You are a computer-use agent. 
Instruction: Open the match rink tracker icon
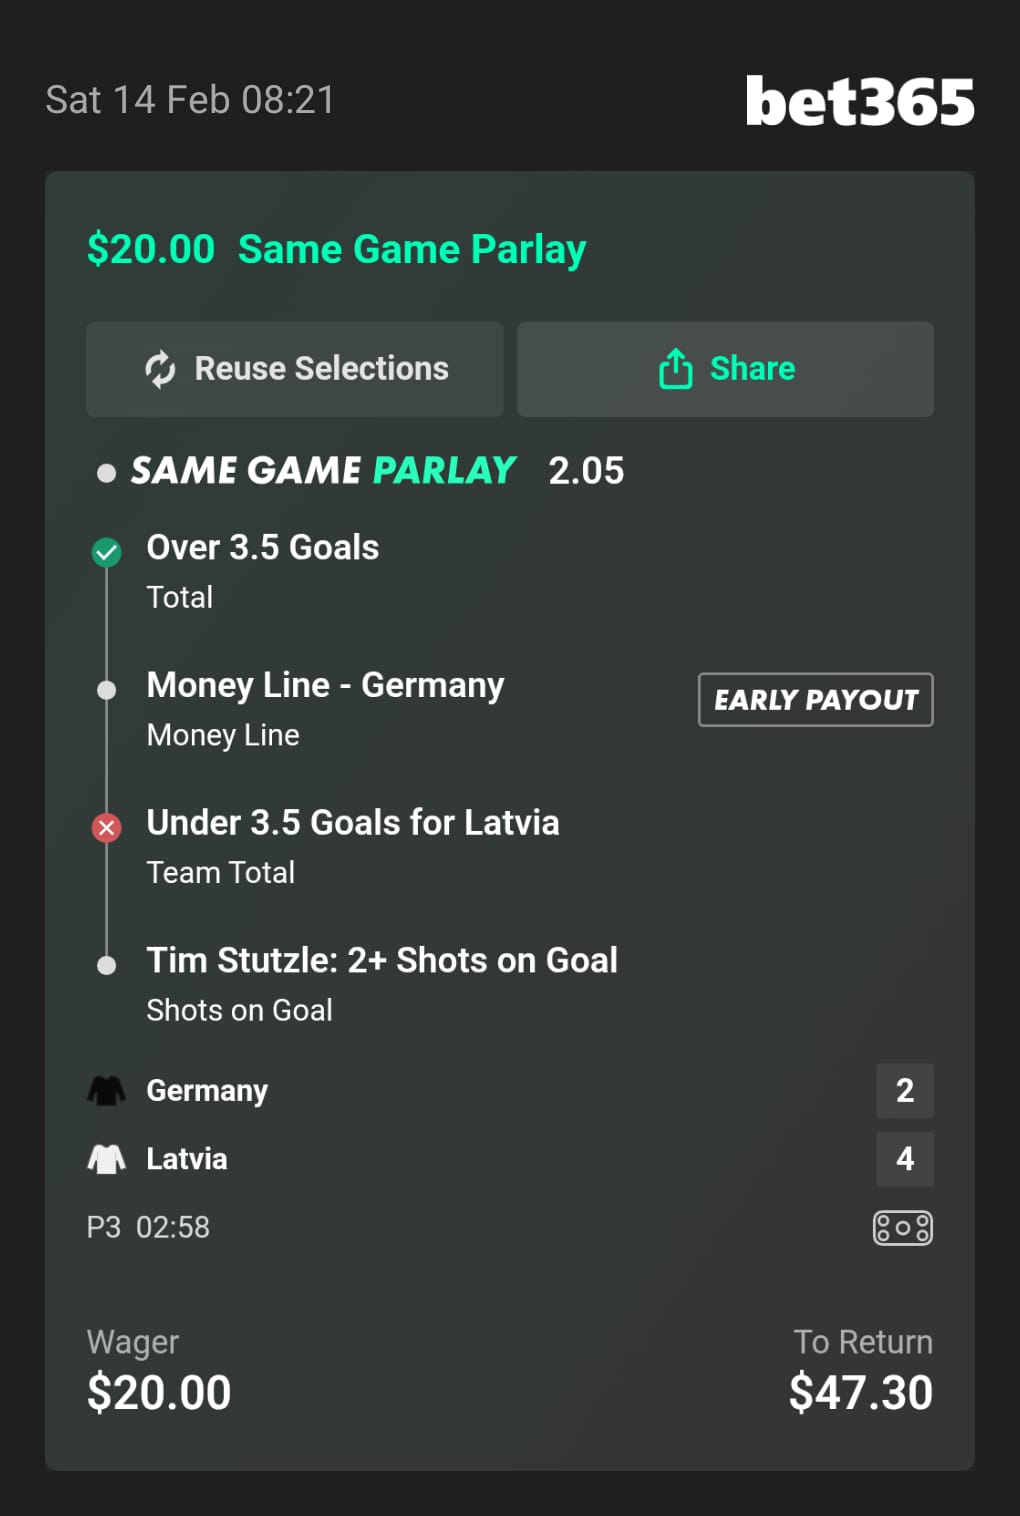click(x=902, y=1227)
